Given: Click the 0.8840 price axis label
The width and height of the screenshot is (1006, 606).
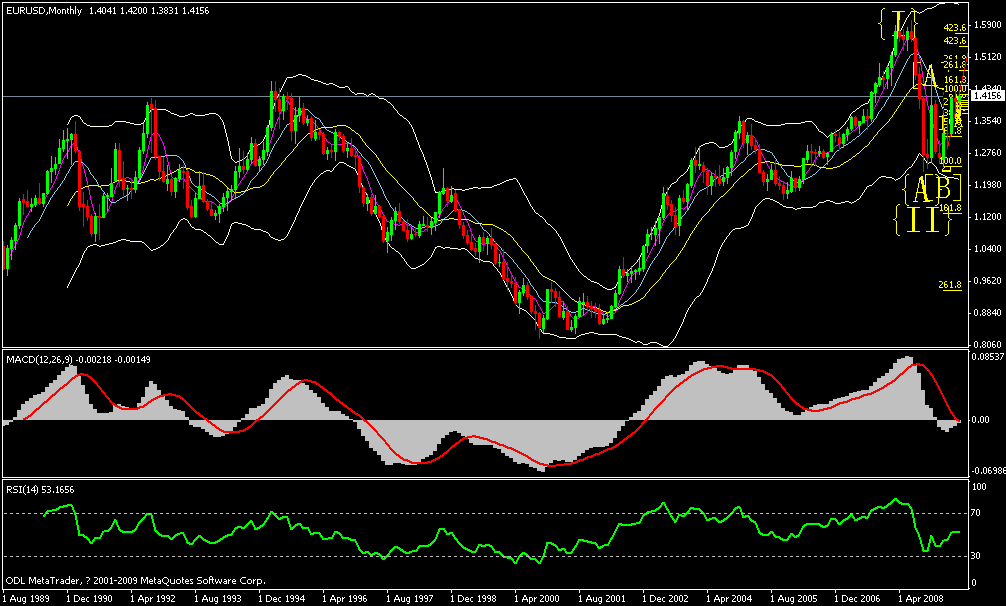Looking at the screenshot, I should 987,313.
